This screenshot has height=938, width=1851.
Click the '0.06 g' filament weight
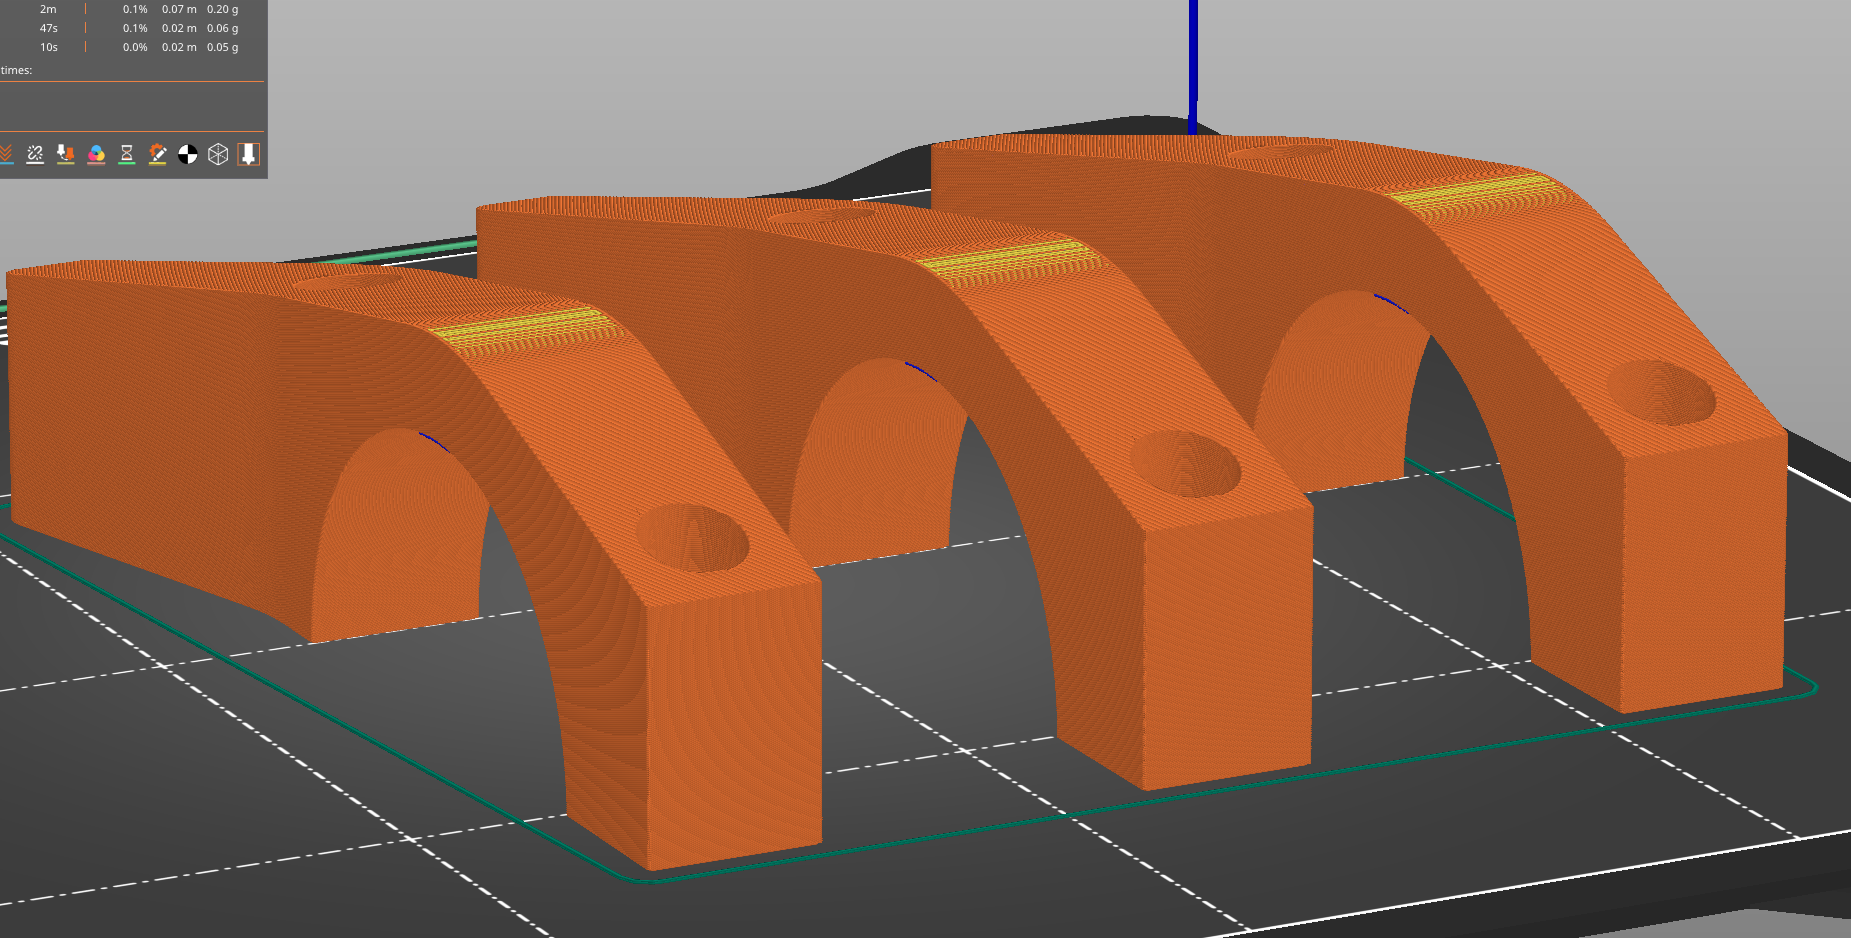pyautogui.click(x=222, y=28)
